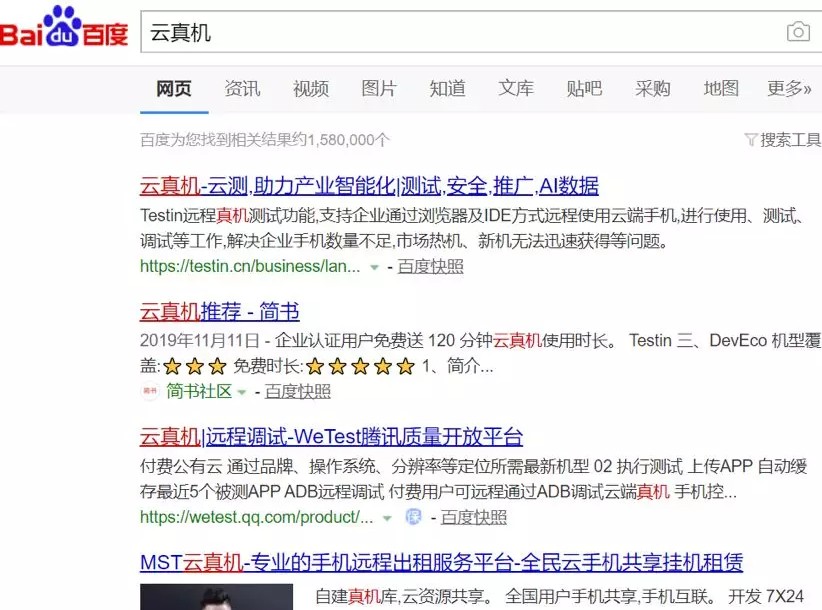Click the search box containing 云真机
The width and height of the screenshot is (822, 610).
[481, 32]
